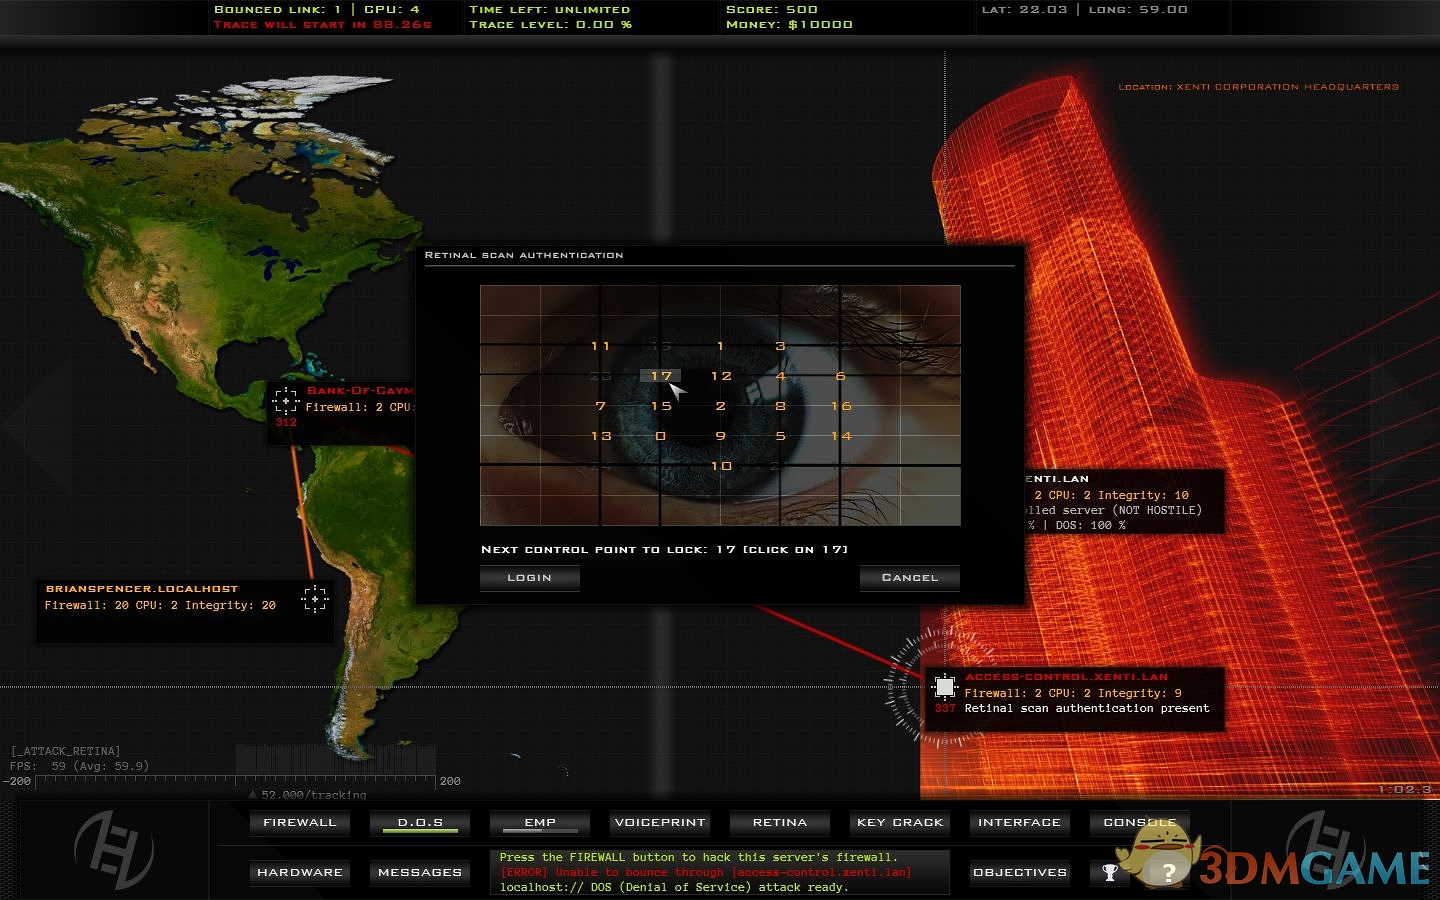
Task: Show the OBJECTIVES panel
Action: click(1020, 872)
